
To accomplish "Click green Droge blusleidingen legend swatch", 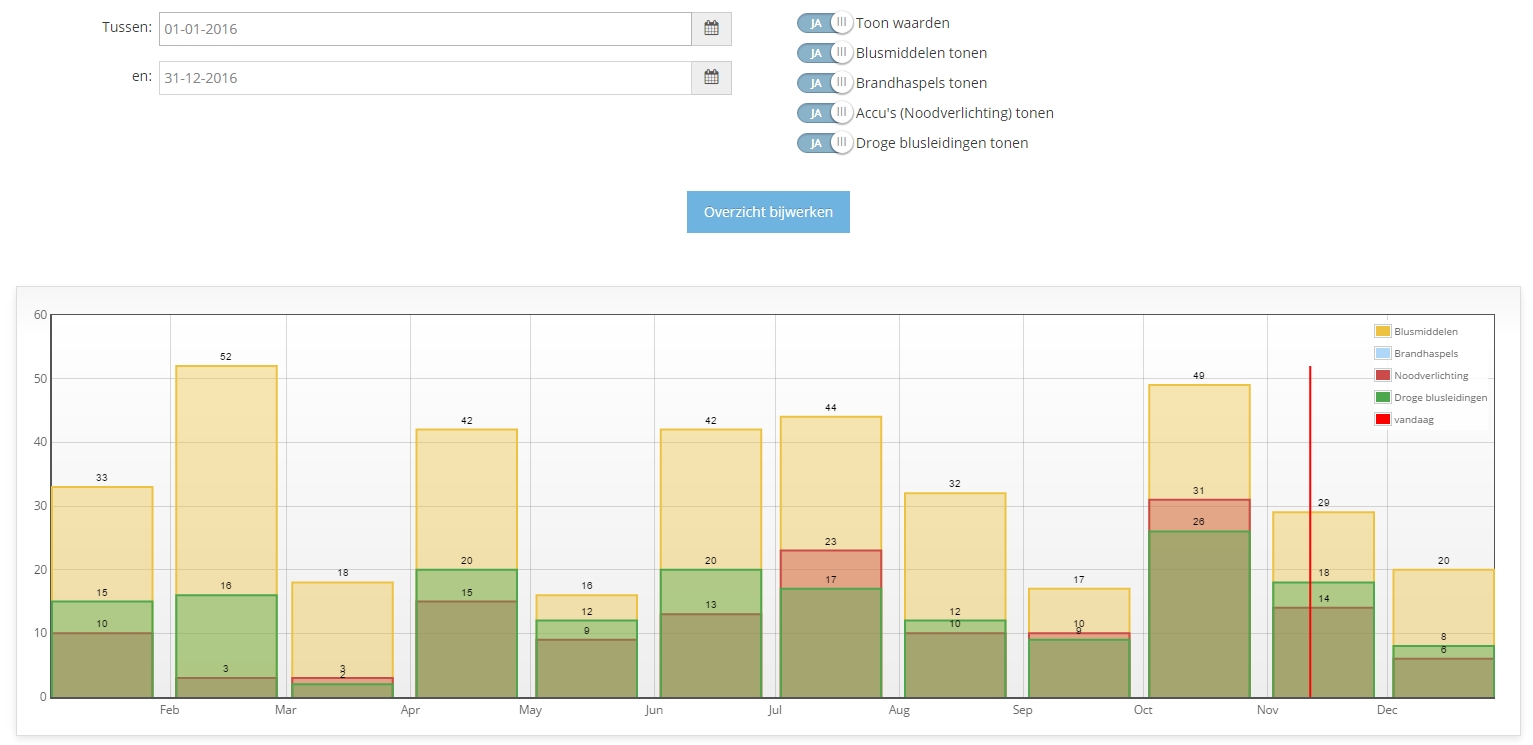I will (1383, 397).
